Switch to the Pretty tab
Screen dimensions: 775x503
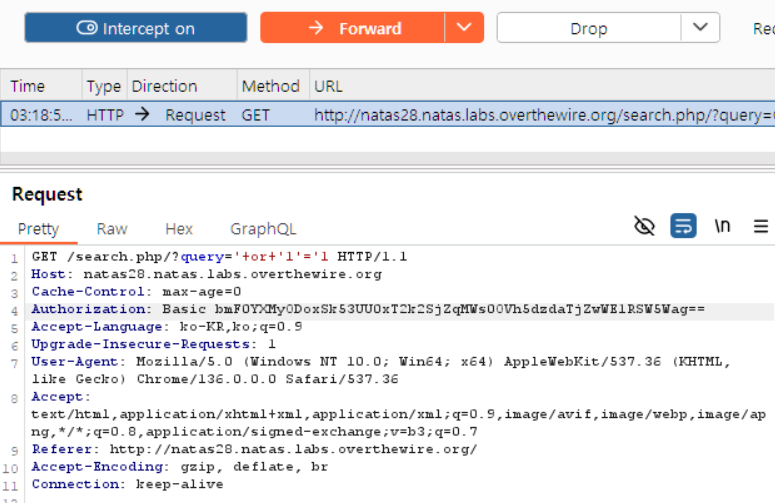tap(38, 229)
